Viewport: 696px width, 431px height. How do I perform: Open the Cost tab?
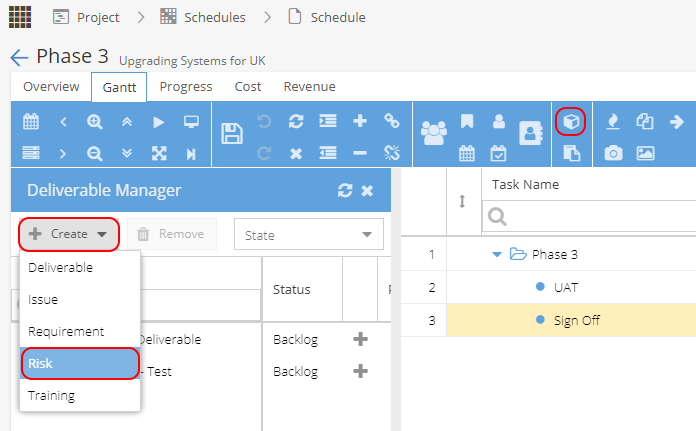[x=248, y=87]
